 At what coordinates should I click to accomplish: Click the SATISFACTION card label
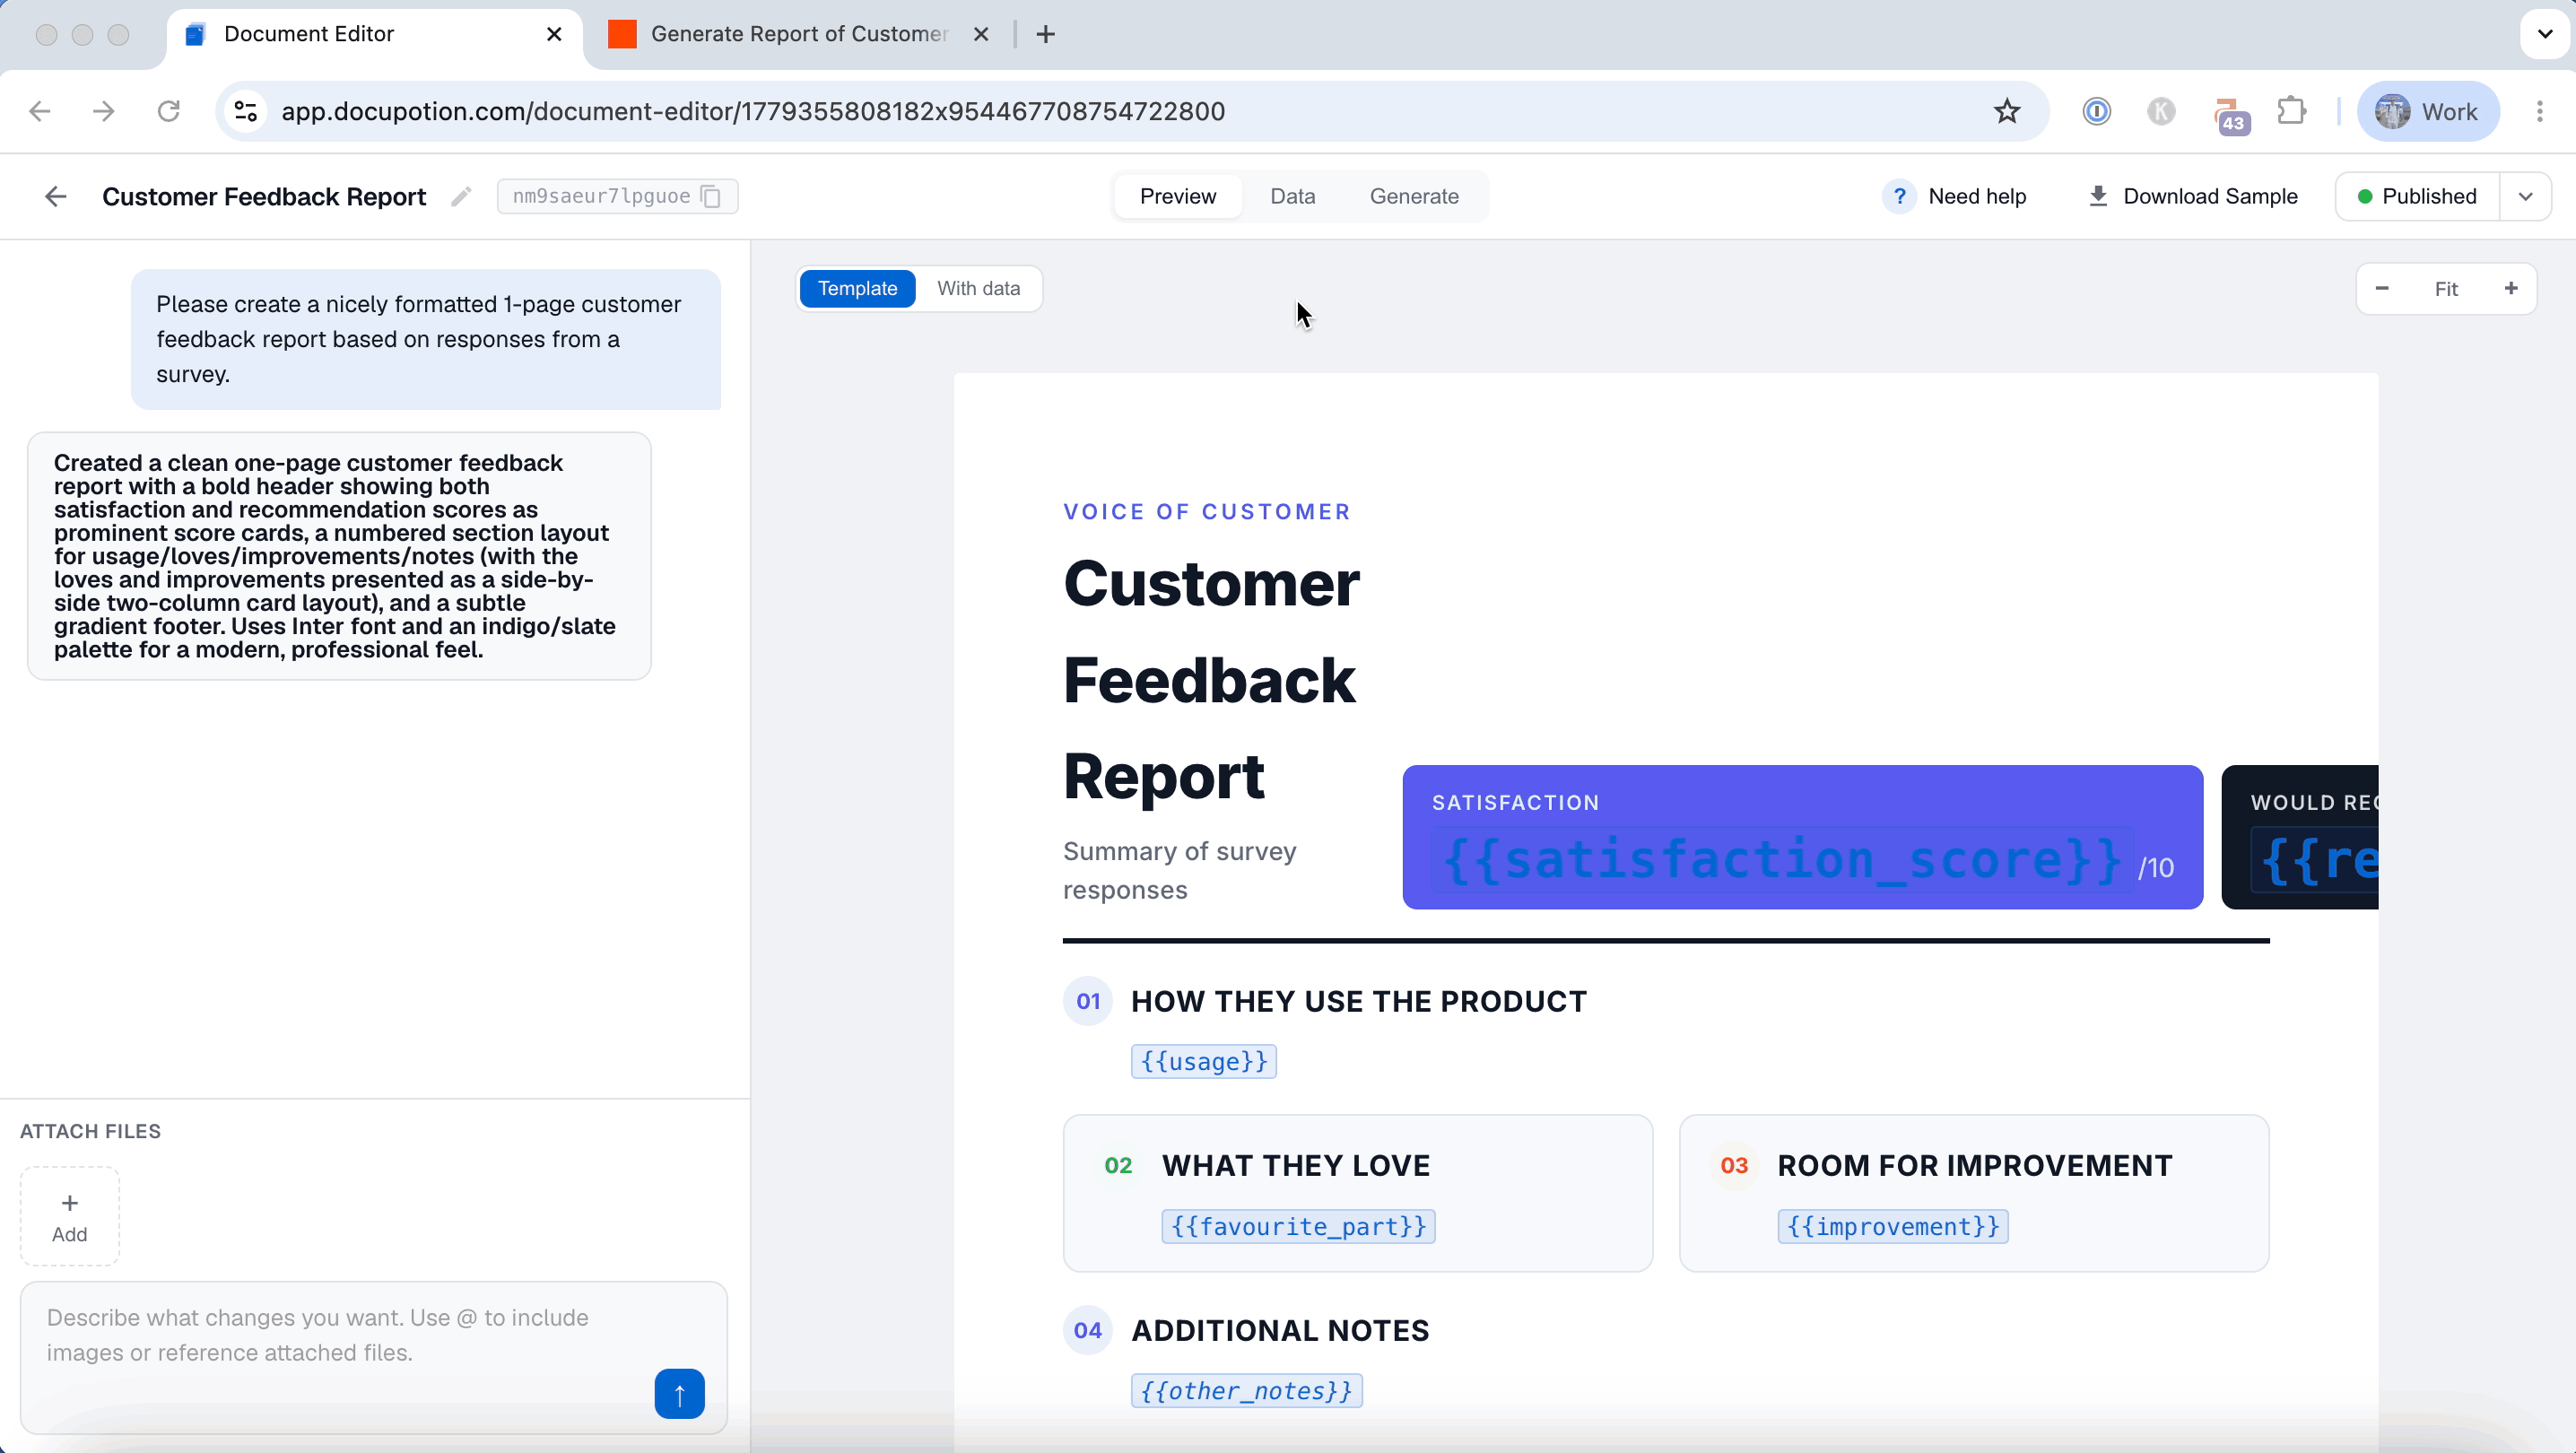click(x=1515, y=802)
